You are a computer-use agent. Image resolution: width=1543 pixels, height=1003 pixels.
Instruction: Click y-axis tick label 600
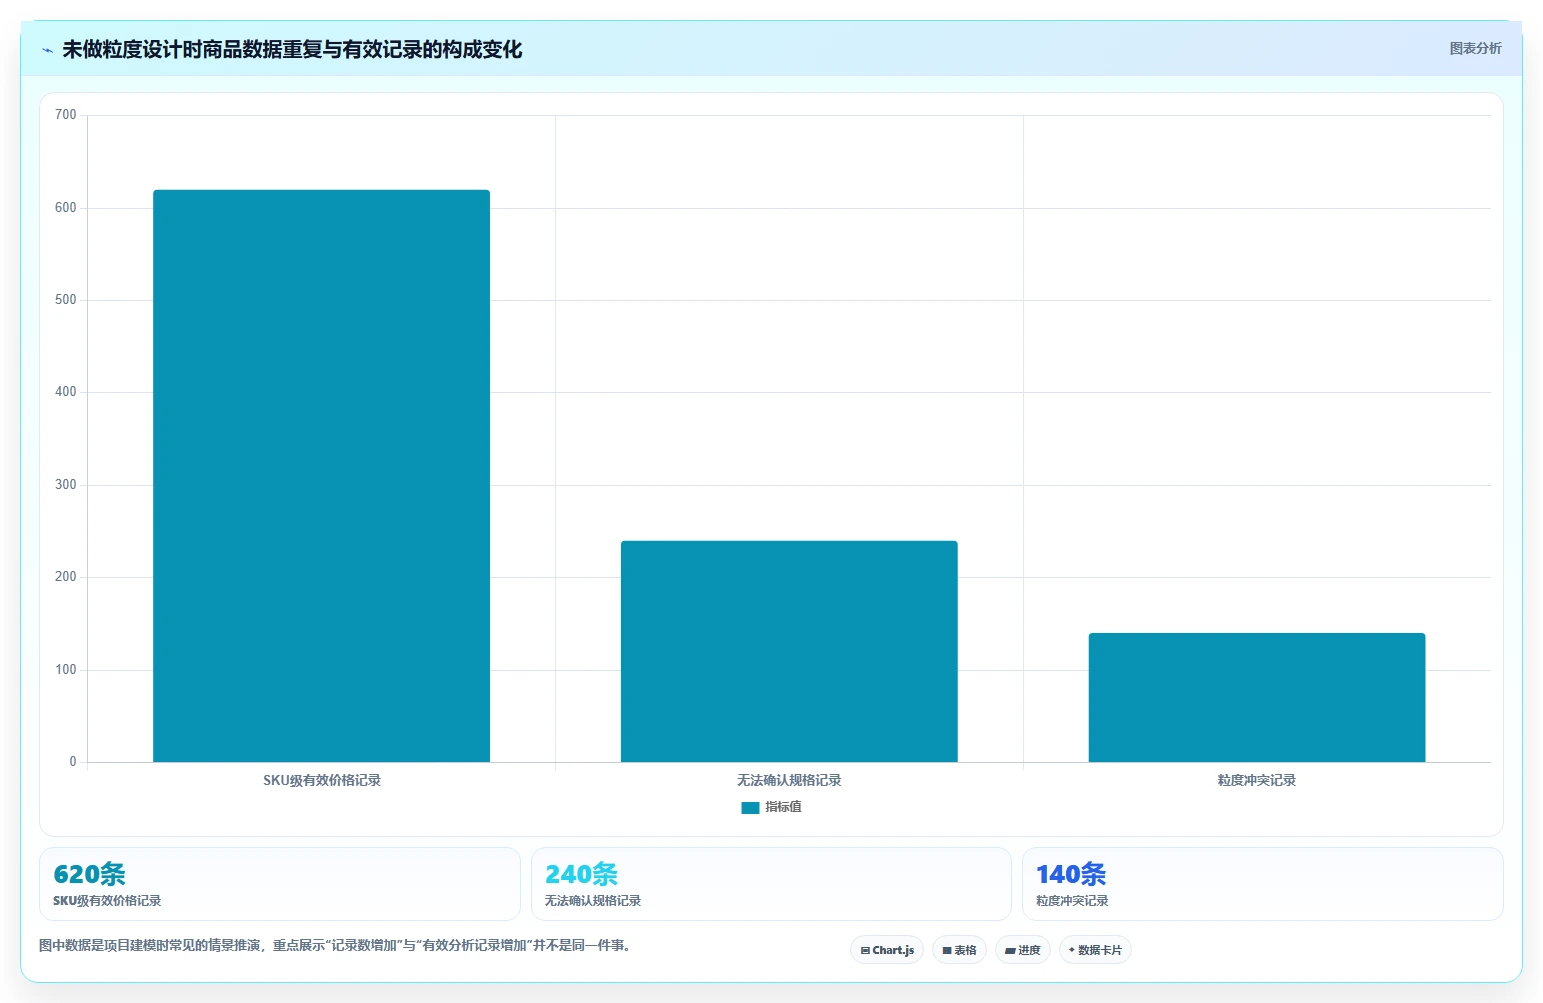pos(66,208)
